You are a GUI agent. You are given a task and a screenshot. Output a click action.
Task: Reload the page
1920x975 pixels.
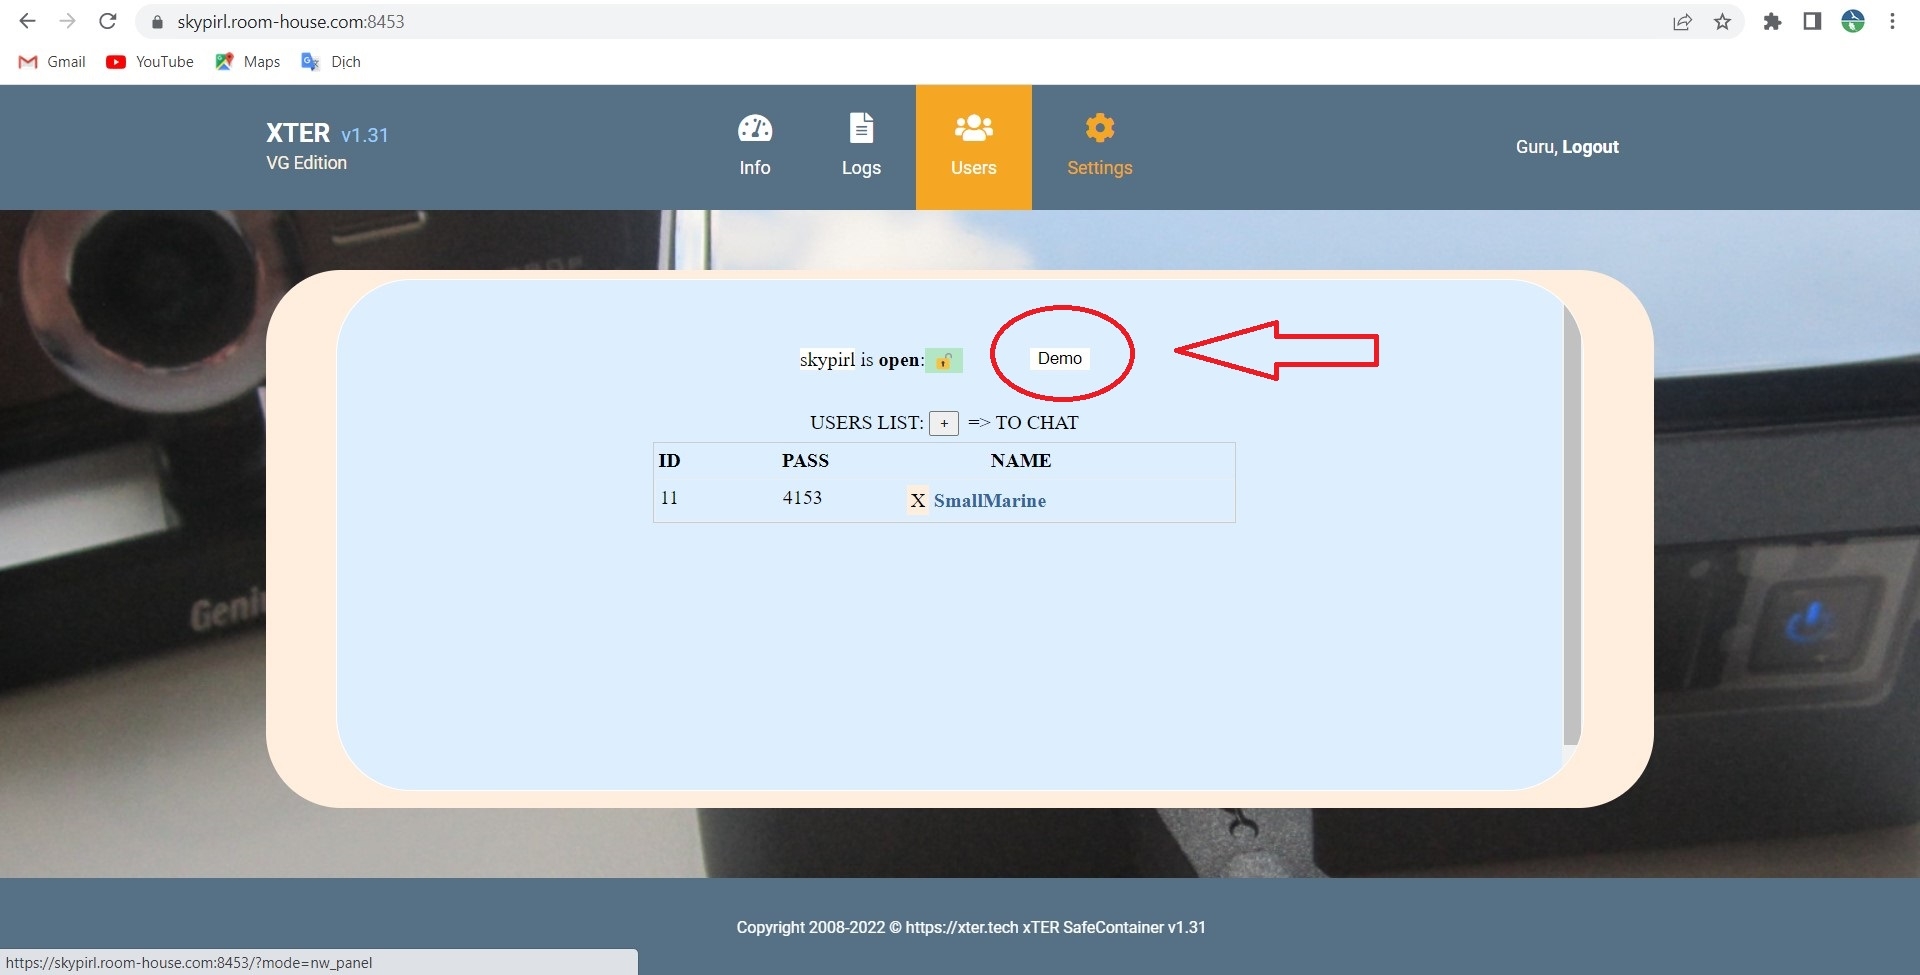108,21
